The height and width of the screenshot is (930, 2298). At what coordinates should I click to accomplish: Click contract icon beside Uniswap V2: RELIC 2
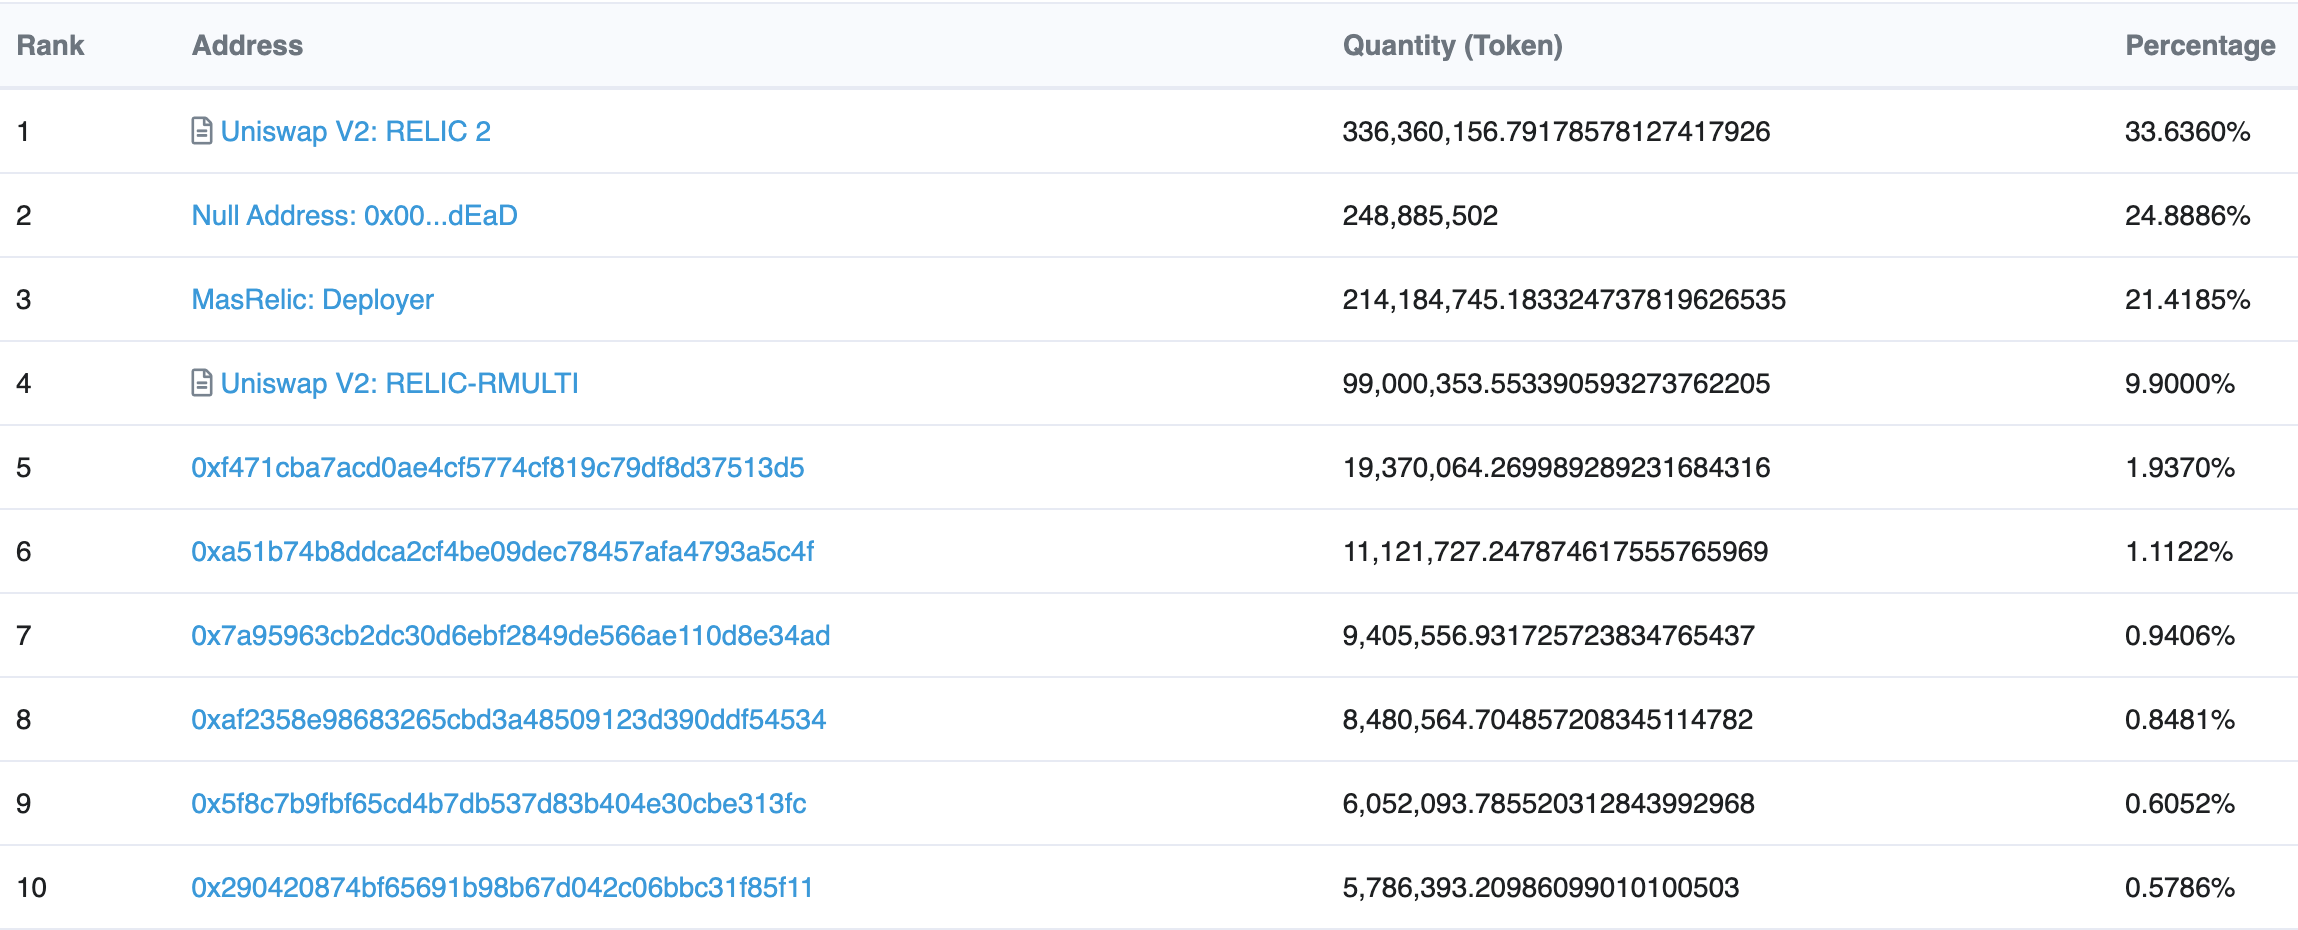[201, 131]
